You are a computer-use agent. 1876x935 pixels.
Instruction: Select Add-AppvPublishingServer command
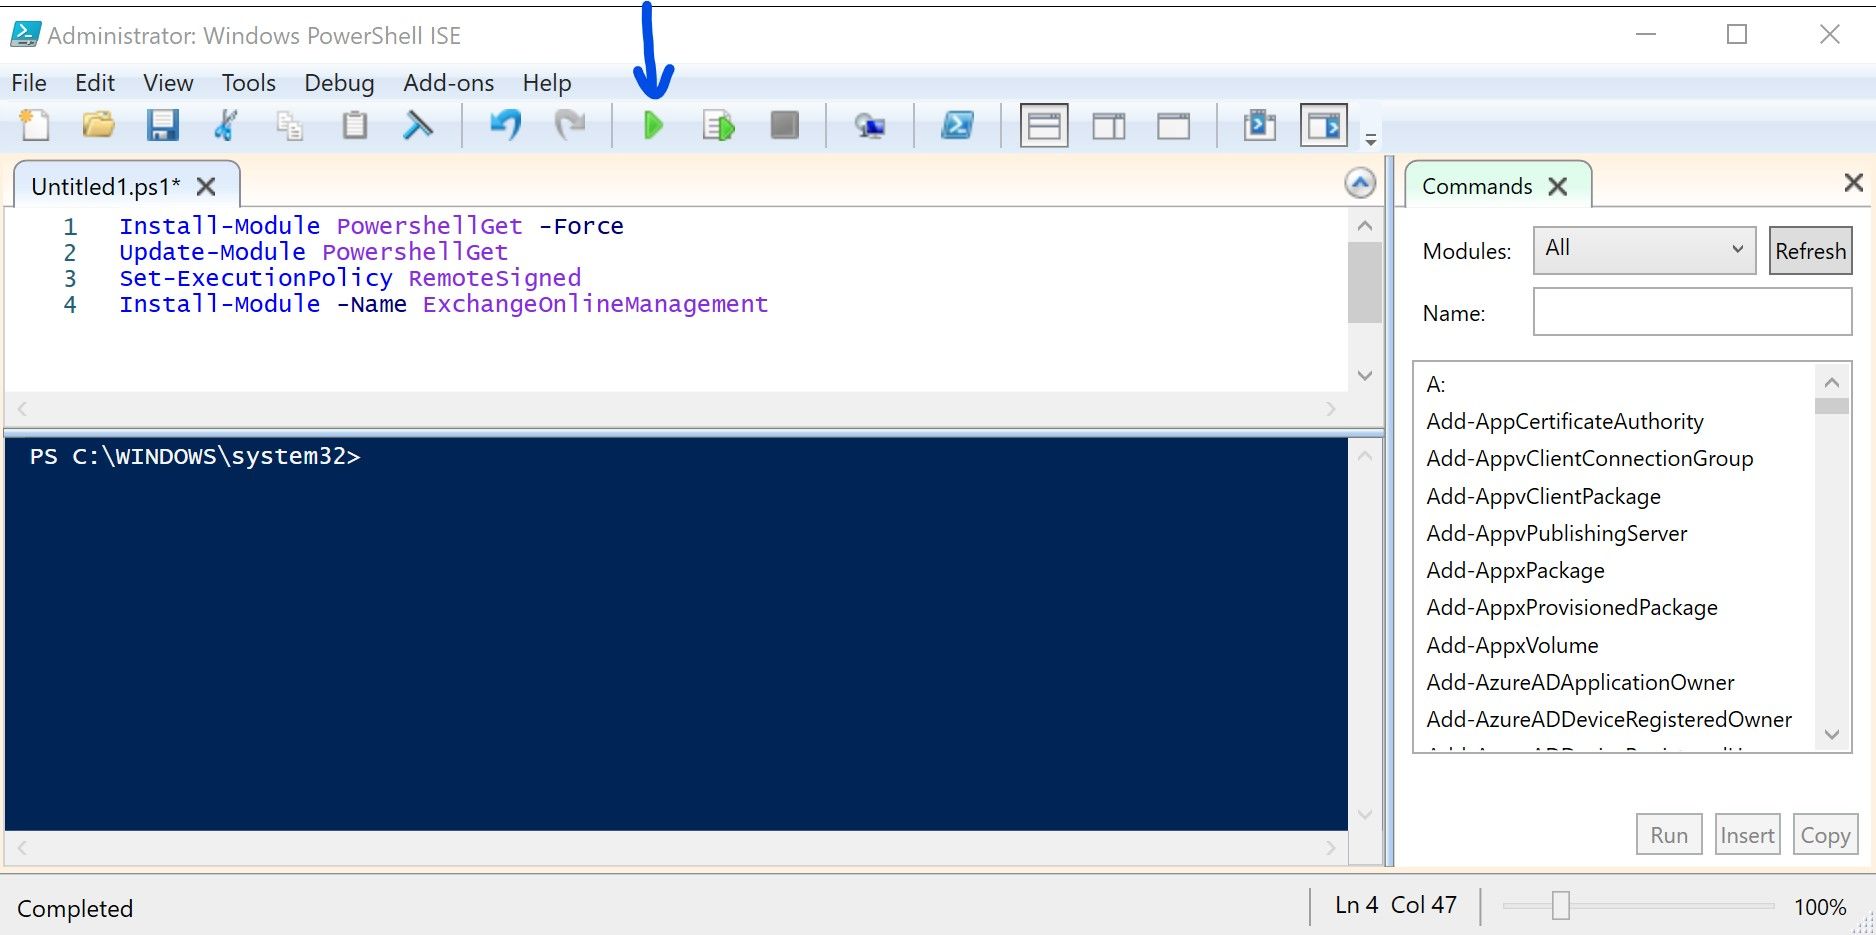(1557, 533)
